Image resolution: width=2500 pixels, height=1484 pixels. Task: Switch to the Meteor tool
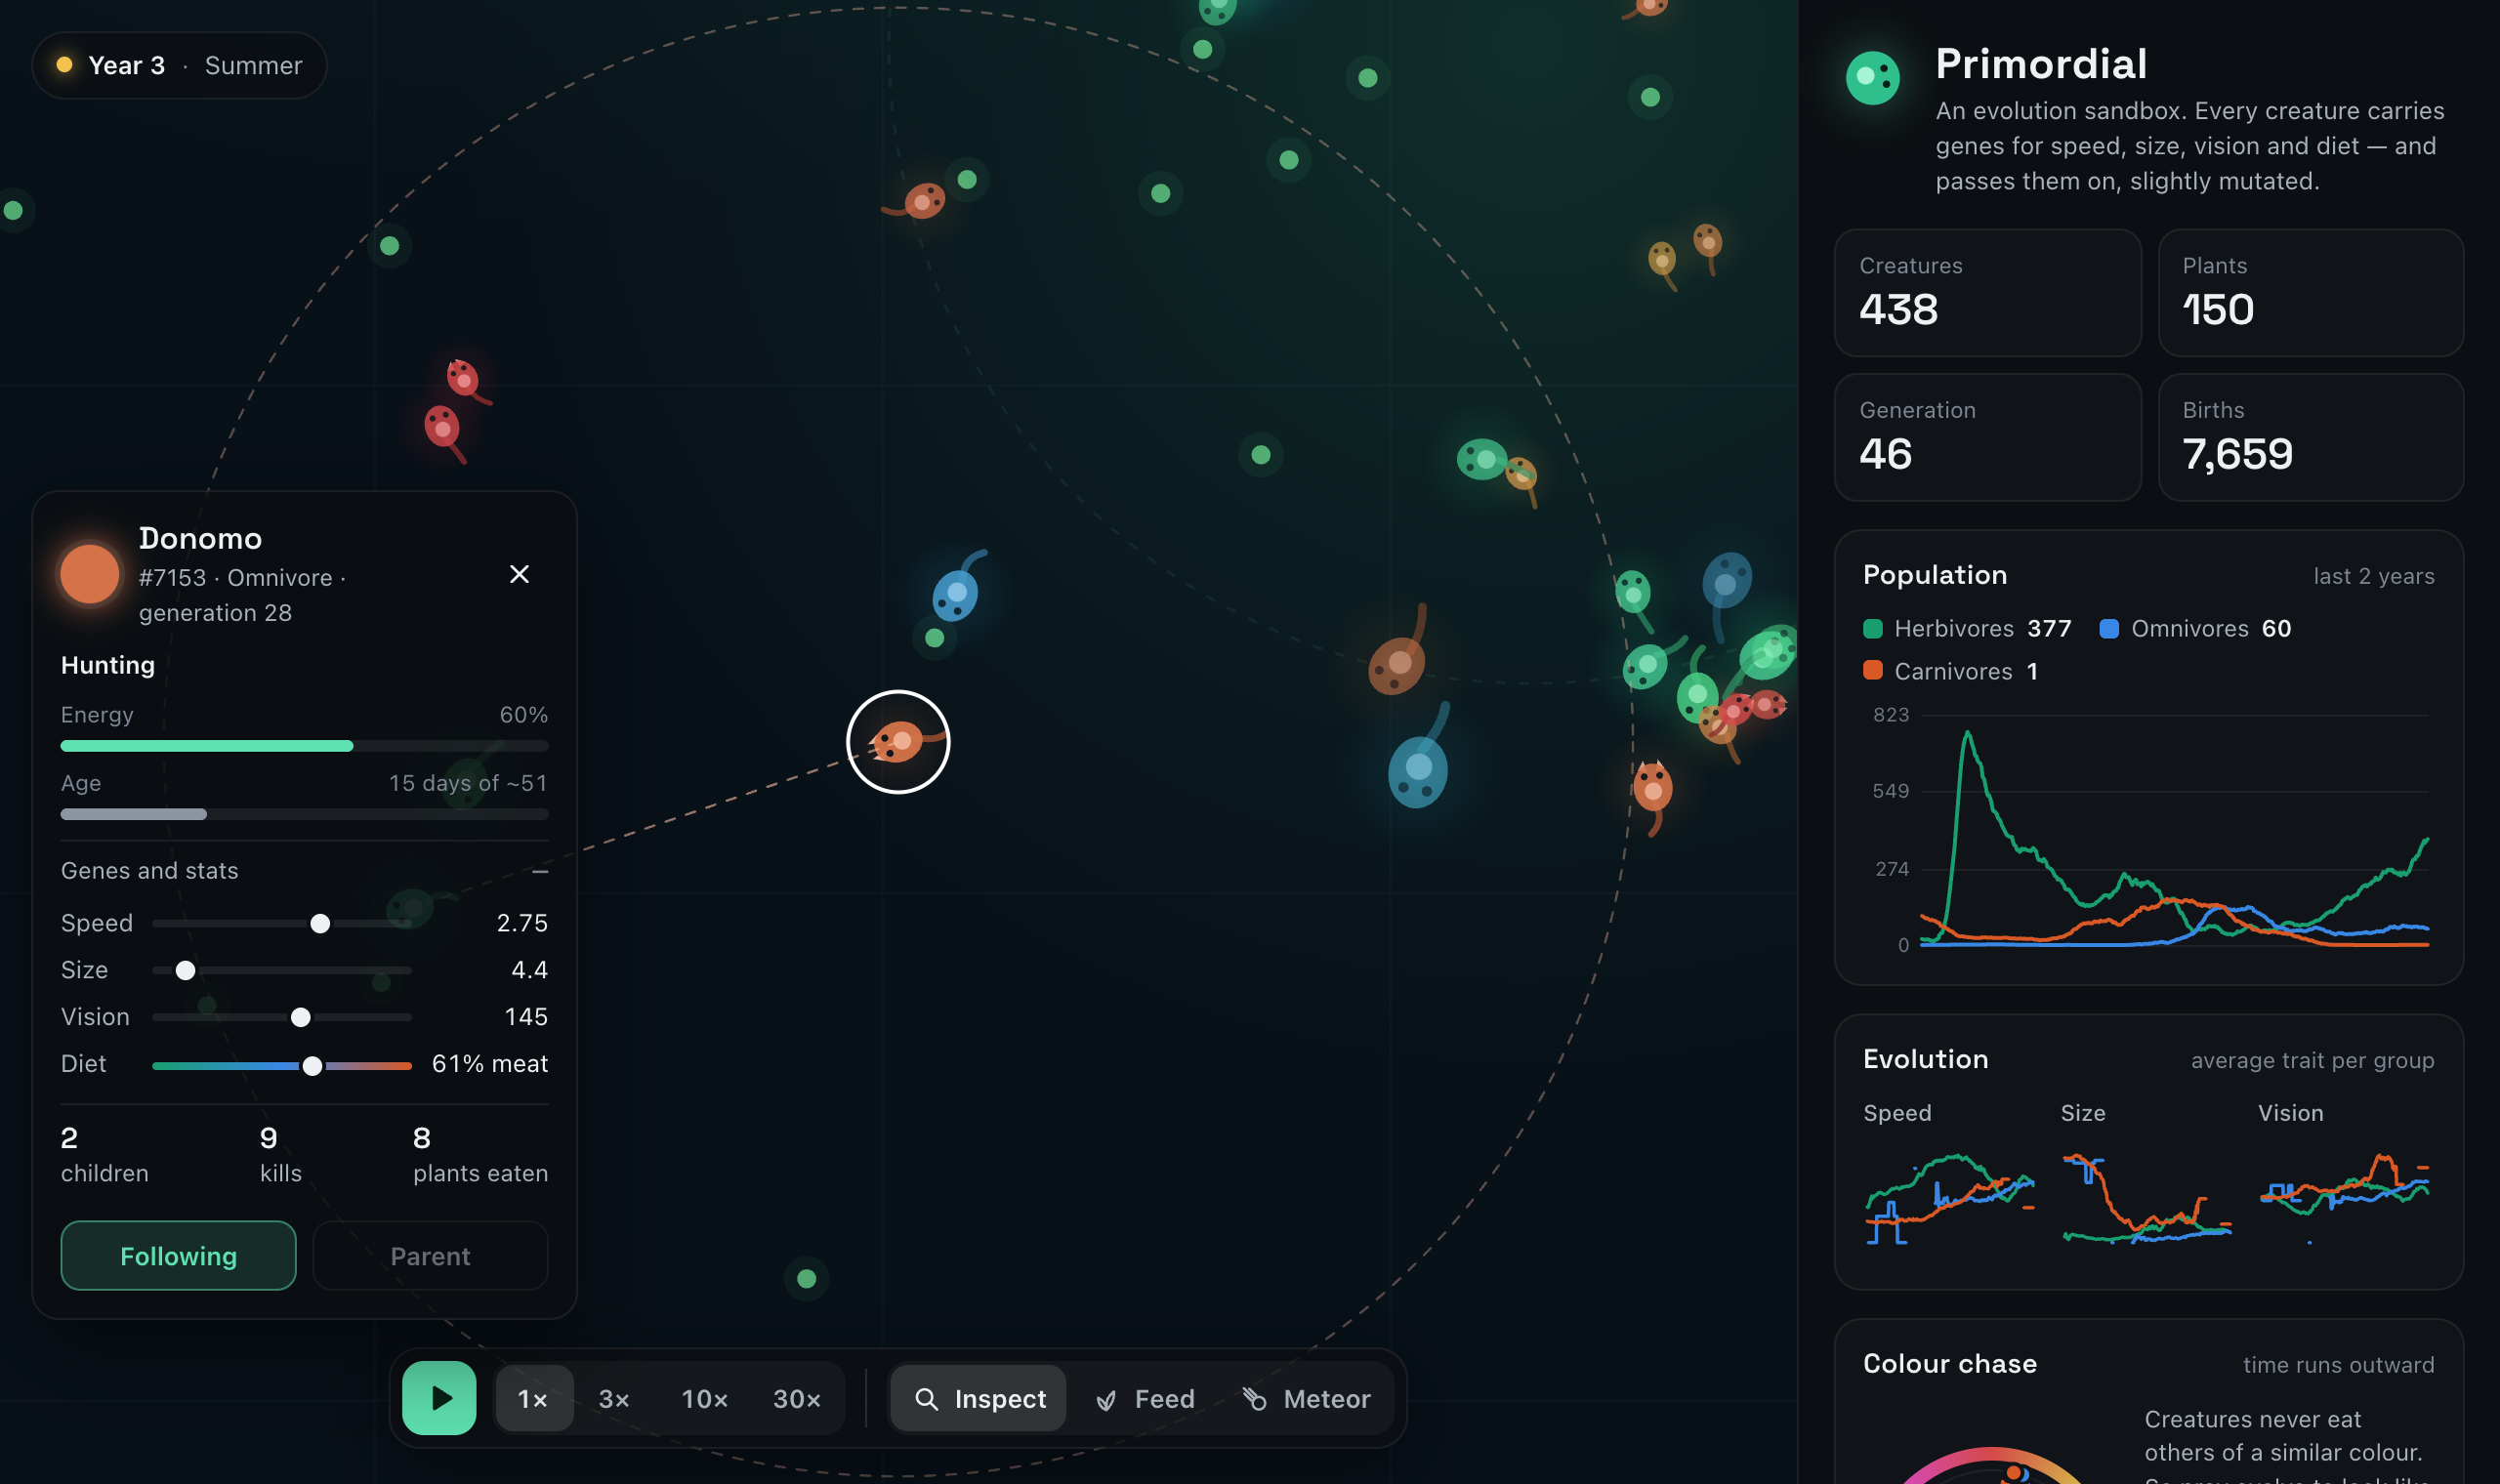(1307, 1398)
